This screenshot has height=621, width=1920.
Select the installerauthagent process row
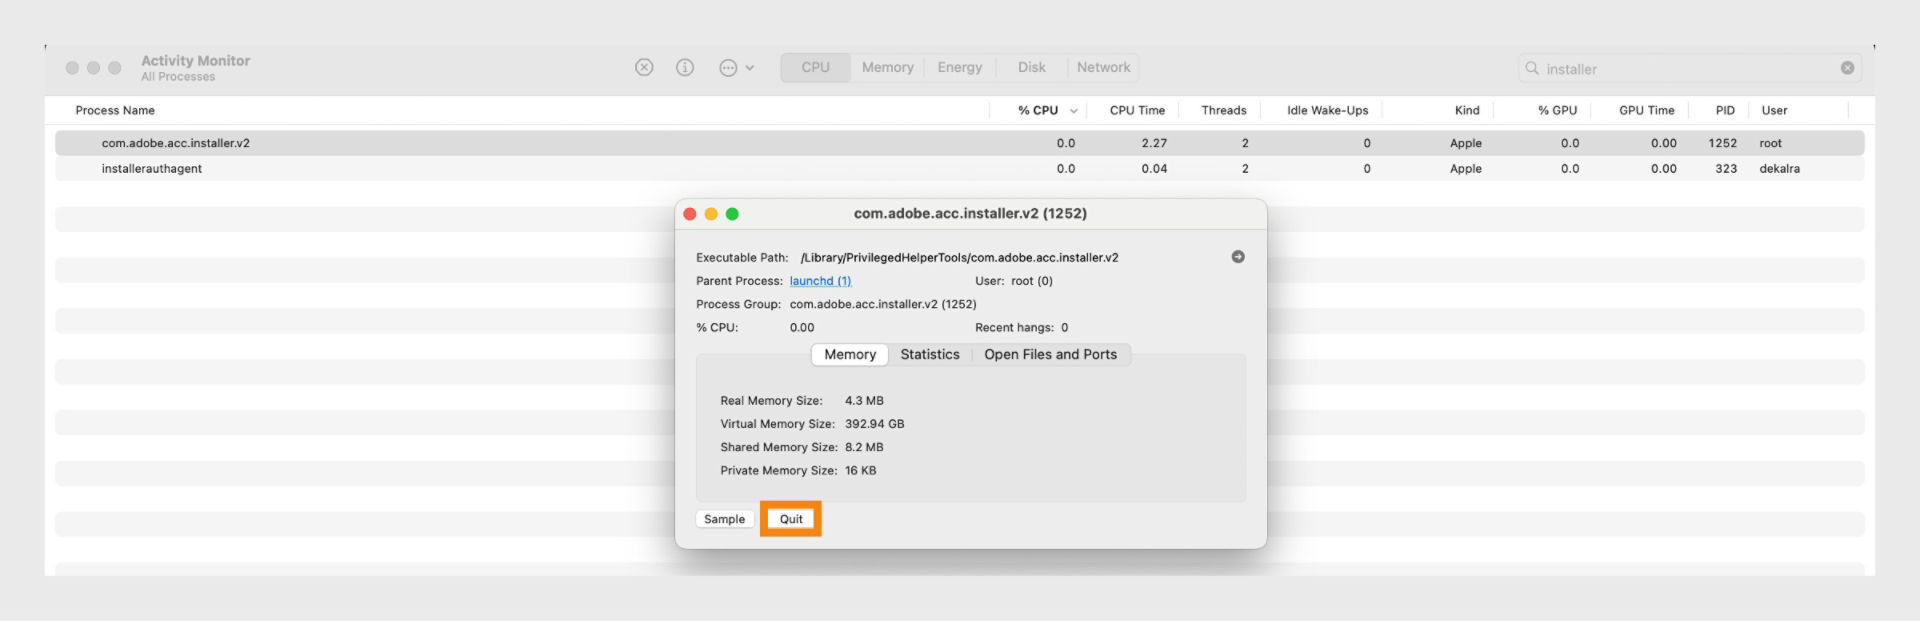959,169
